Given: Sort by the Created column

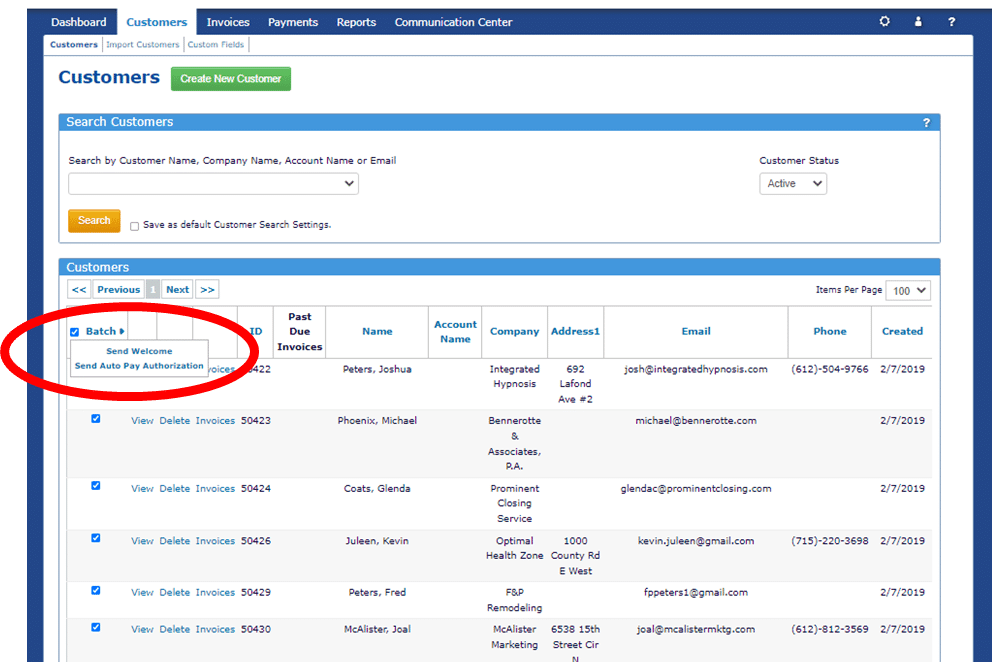Looking at the screenshot, I should click(x=902, y=331).
